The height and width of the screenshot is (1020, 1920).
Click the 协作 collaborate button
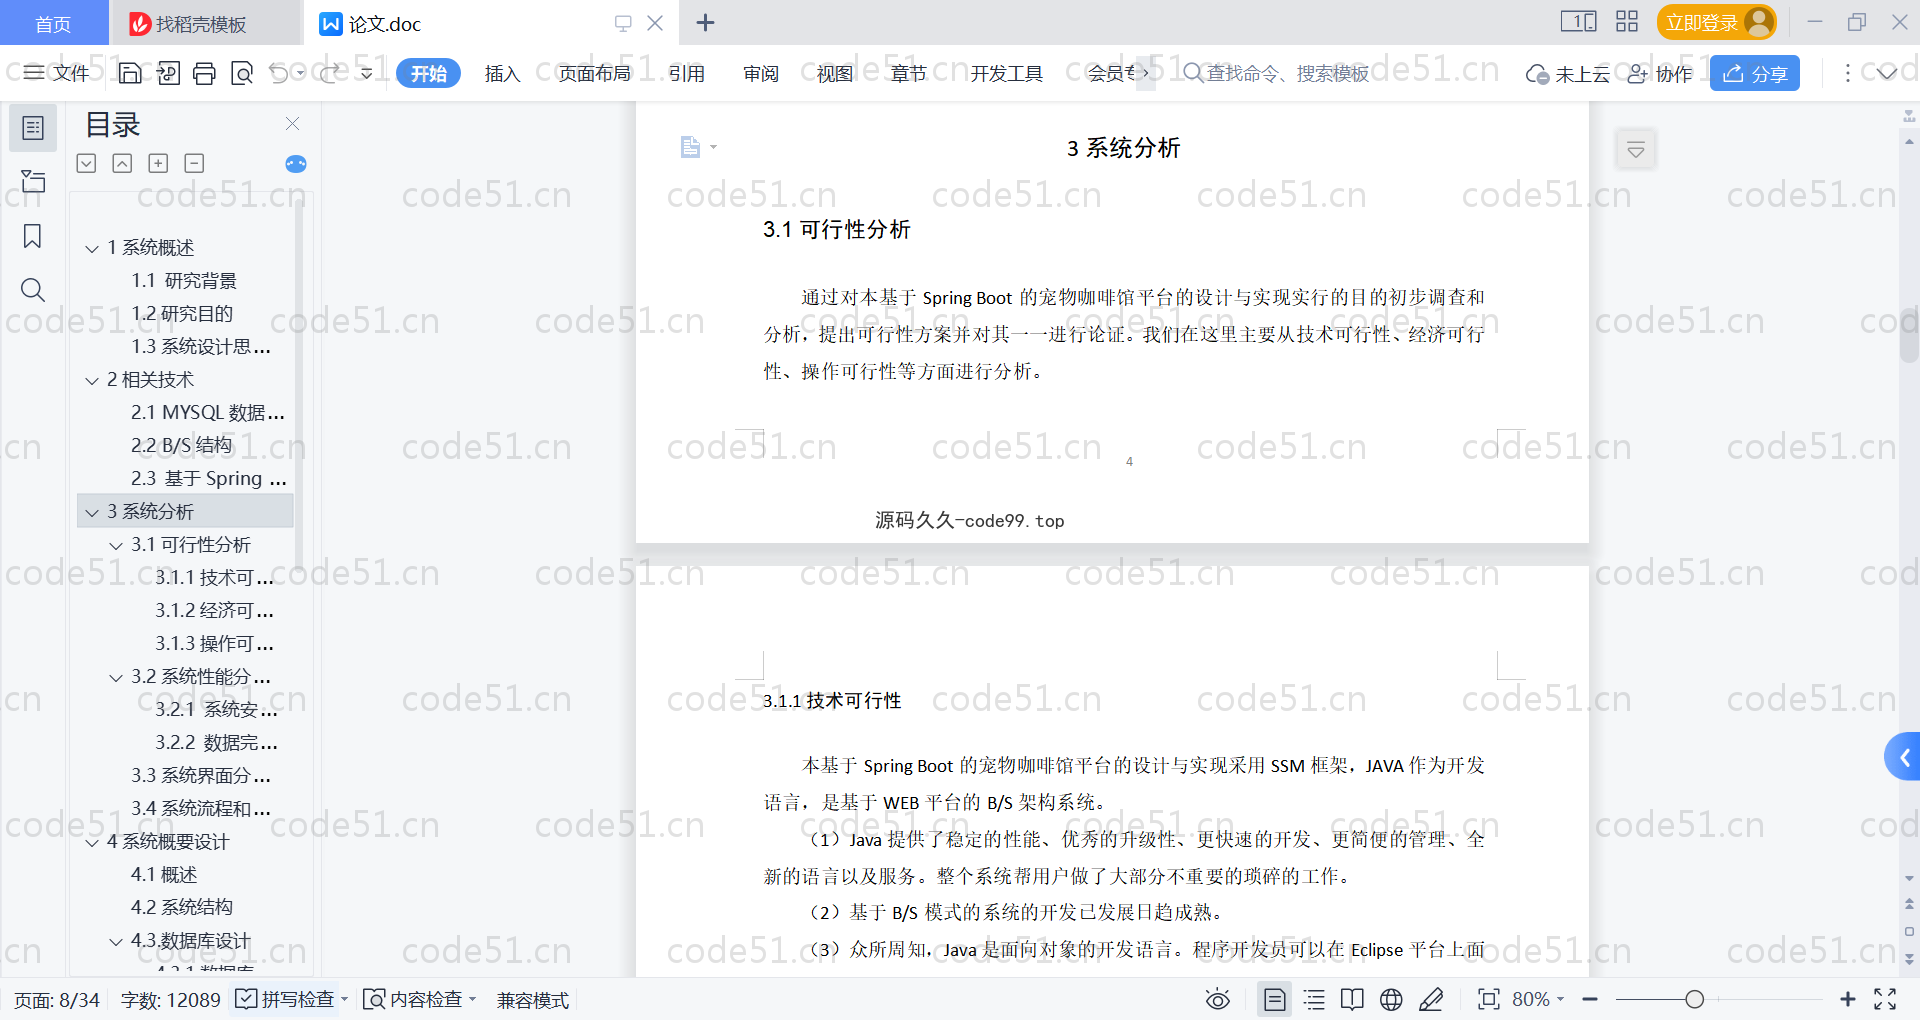1660,73
